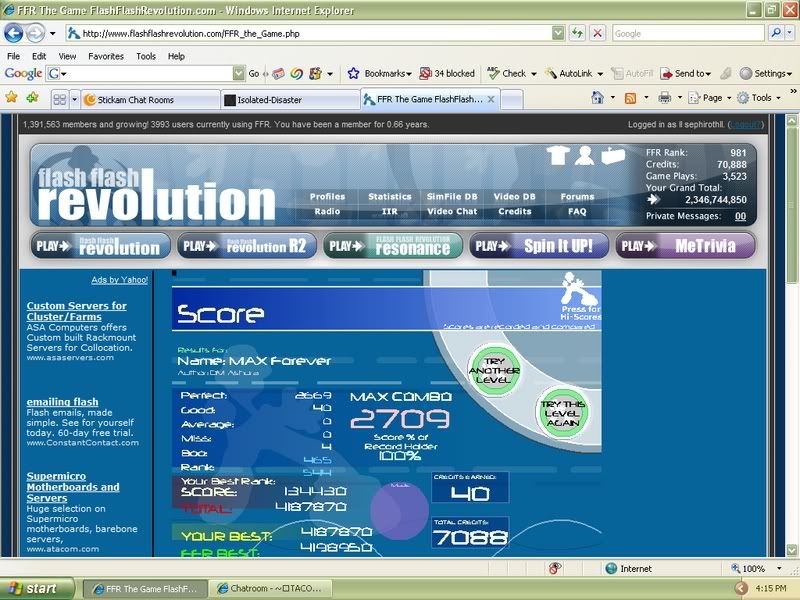The width and height of the screenshot is (800, 600).
Task: Expand the address bar URL dropdown
Action: [x=557, y=33]
